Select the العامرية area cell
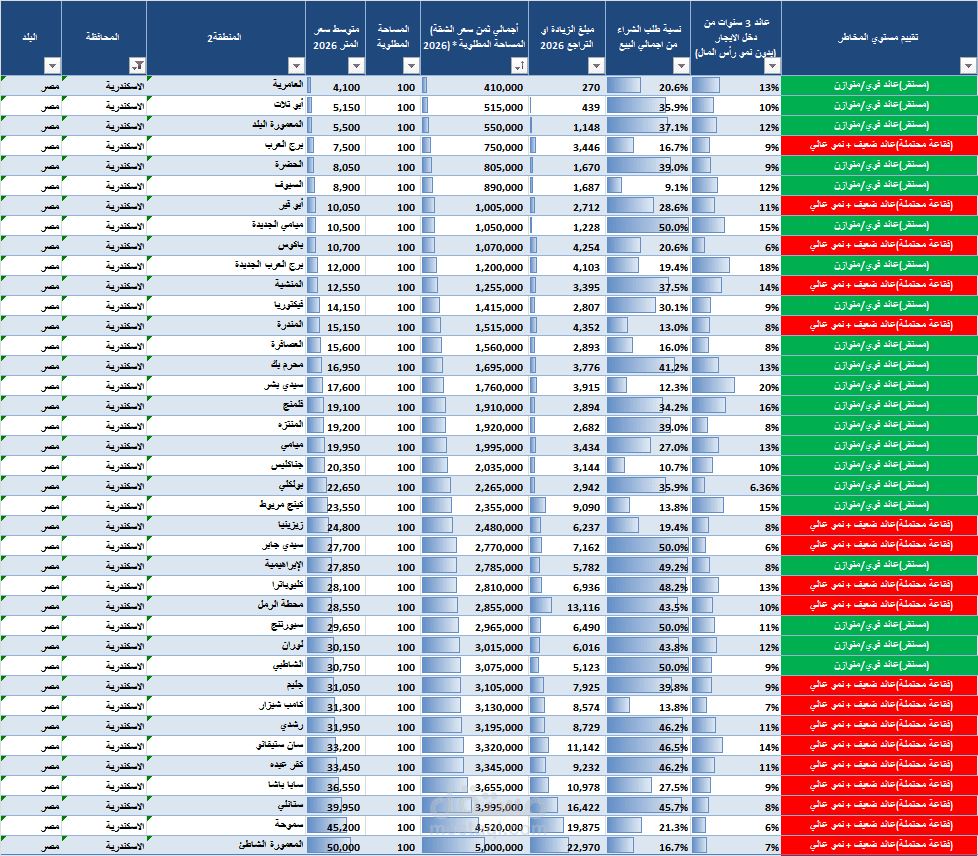The height and width of the screenshot is (856, 978). 226,86
